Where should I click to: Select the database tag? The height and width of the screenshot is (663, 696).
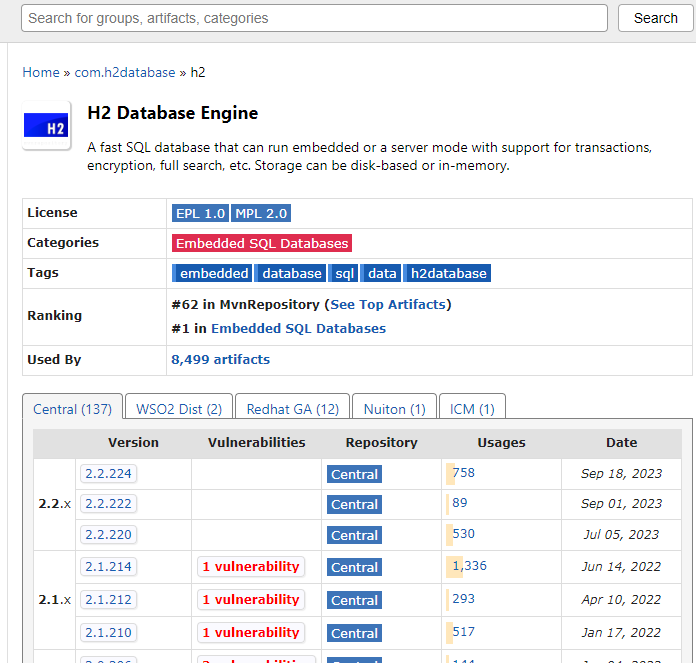tap(290, 273)
